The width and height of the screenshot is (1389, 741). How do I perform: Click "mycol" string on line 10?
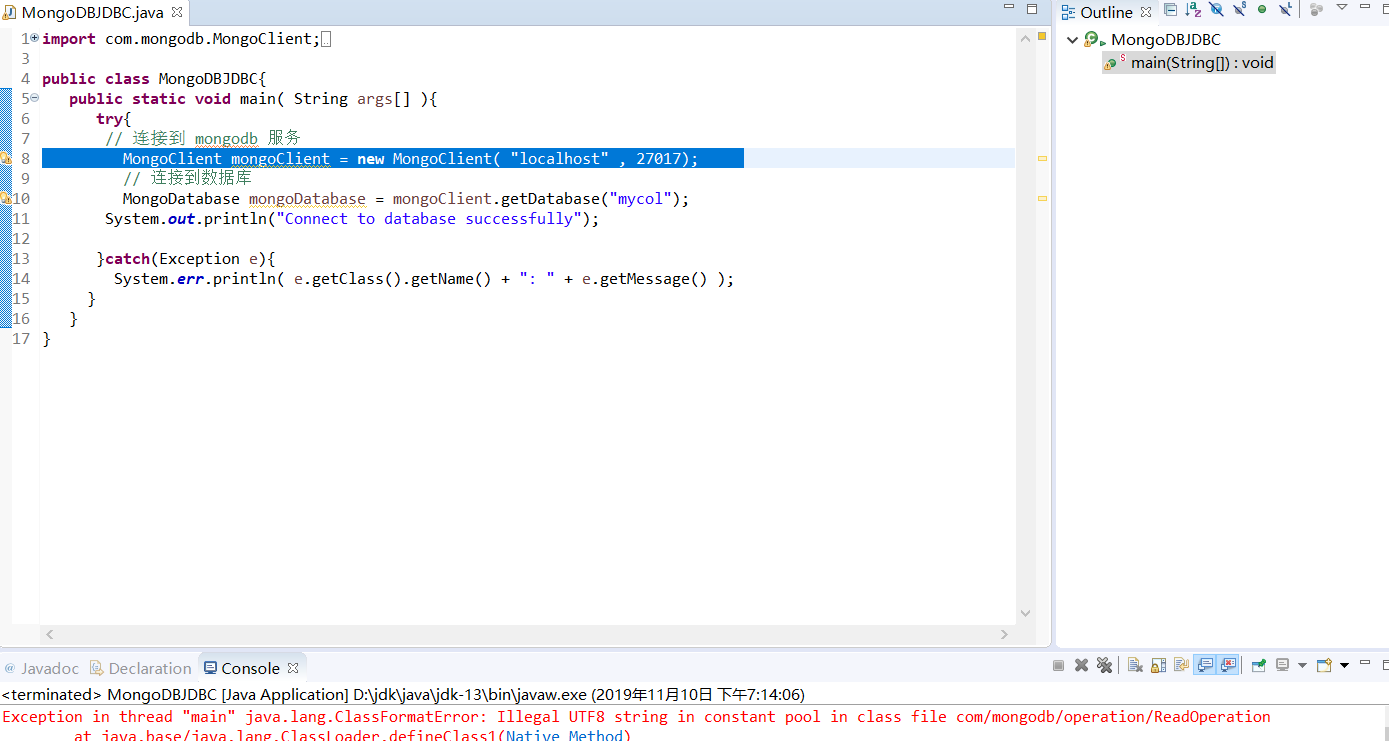tap(640, 198)
